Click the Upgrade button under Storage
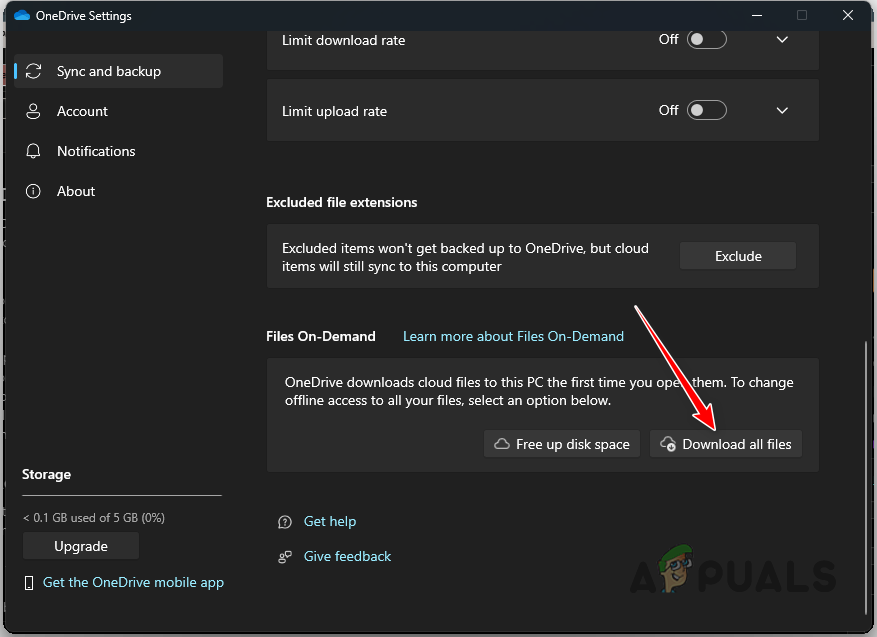 point(80,546)
